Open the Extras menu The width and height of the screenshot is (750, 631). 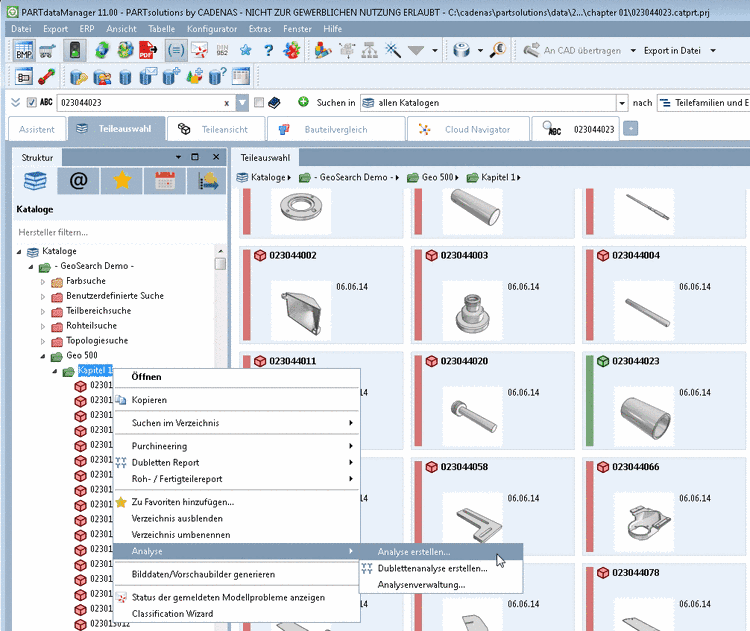(260, 29)
